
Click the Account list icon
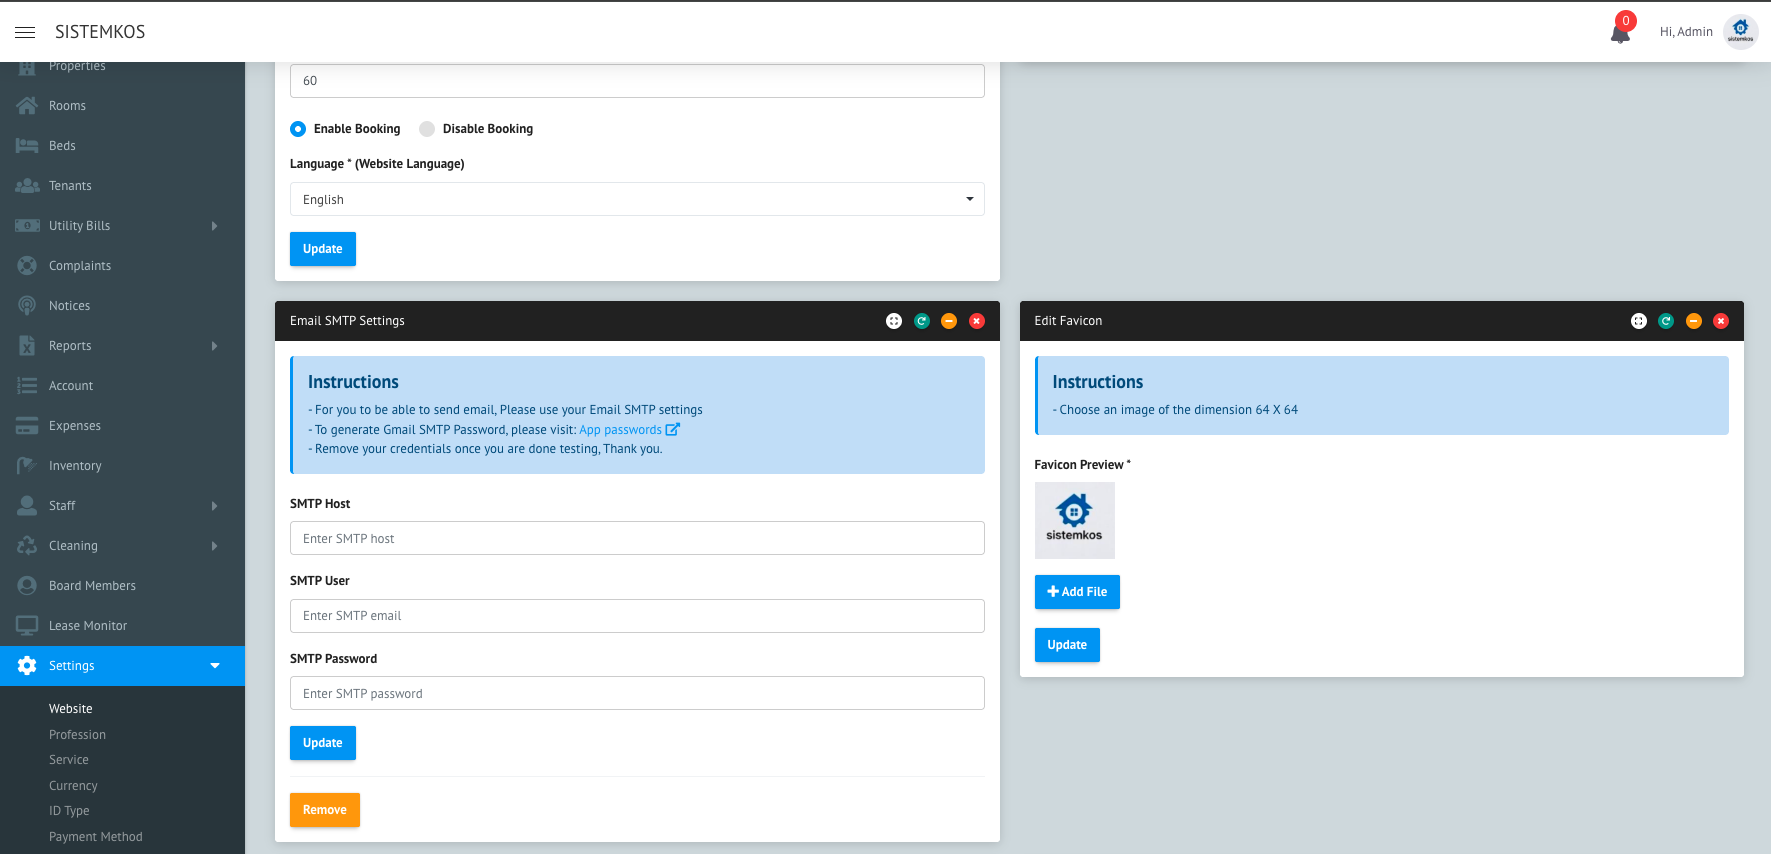click(x=27, y=385)
